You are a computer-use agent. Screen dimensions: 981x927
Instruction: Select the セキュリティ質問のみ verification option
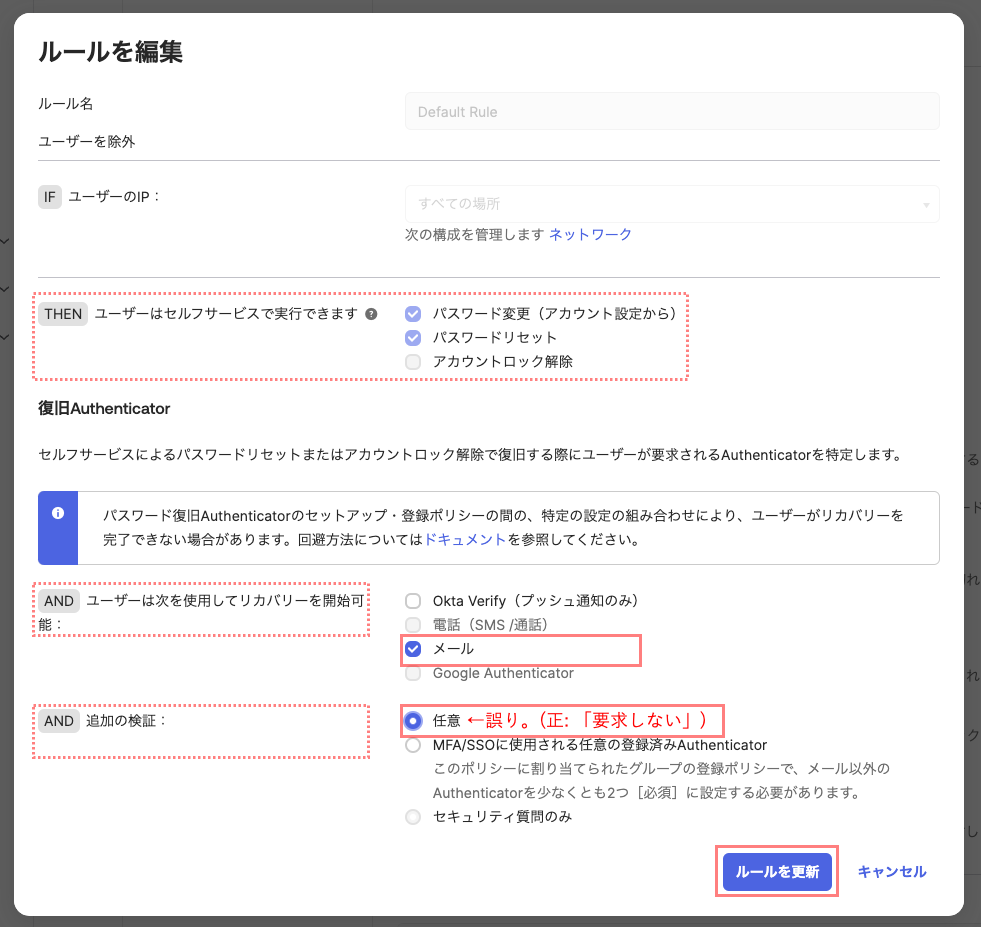tap(413, 816)
